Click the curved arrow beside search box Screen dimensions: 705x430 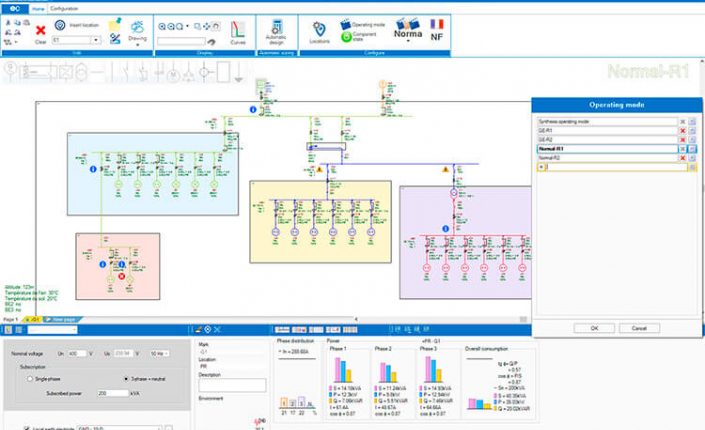[x=211, y=42]
